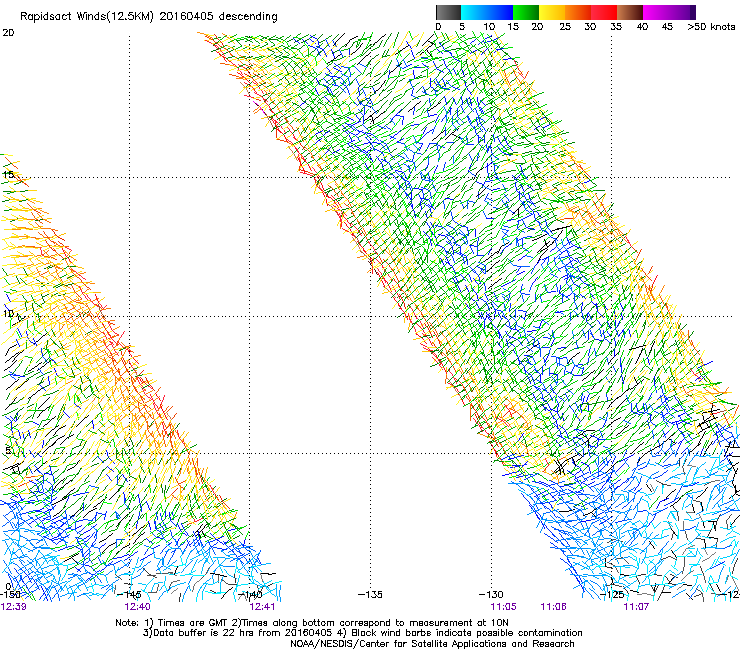Click 'NOAA/NESDIS/Center for Satellite Applications and Research' credit
The width and height of the screenshot is (740, 650).
tap(432, 644)
